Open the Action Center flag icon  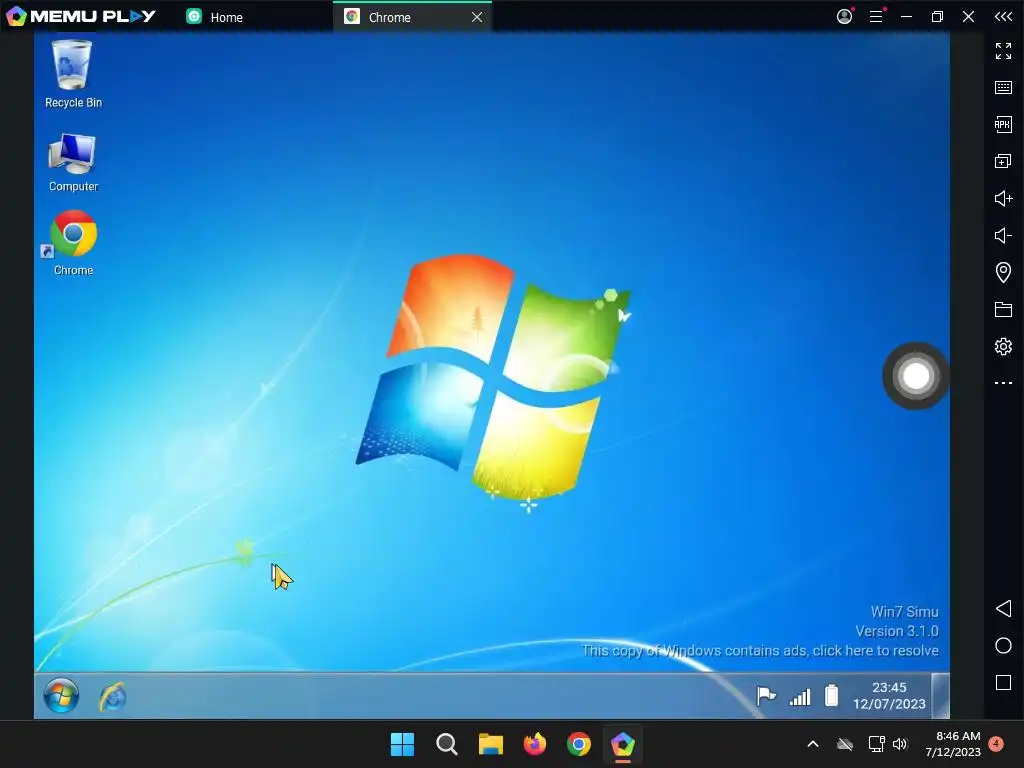(766, 696)
